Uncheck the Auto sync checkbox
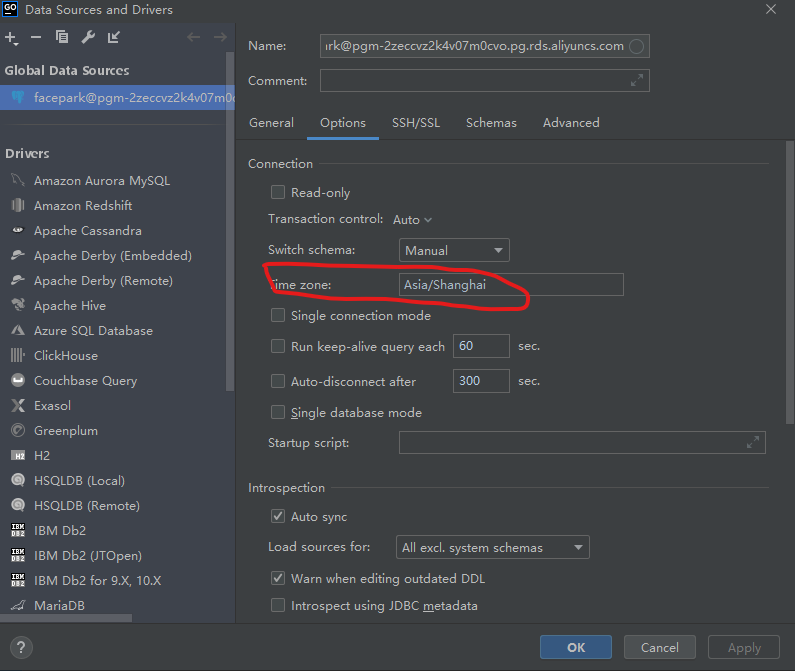Screen dimensions: 795x671 point(279,516)
